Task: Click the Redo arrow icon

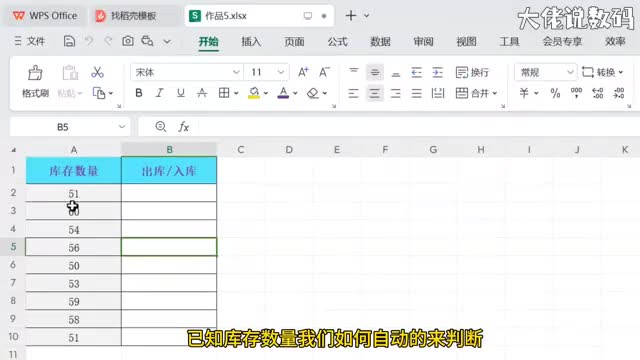Action: click(x=108, y=41)
